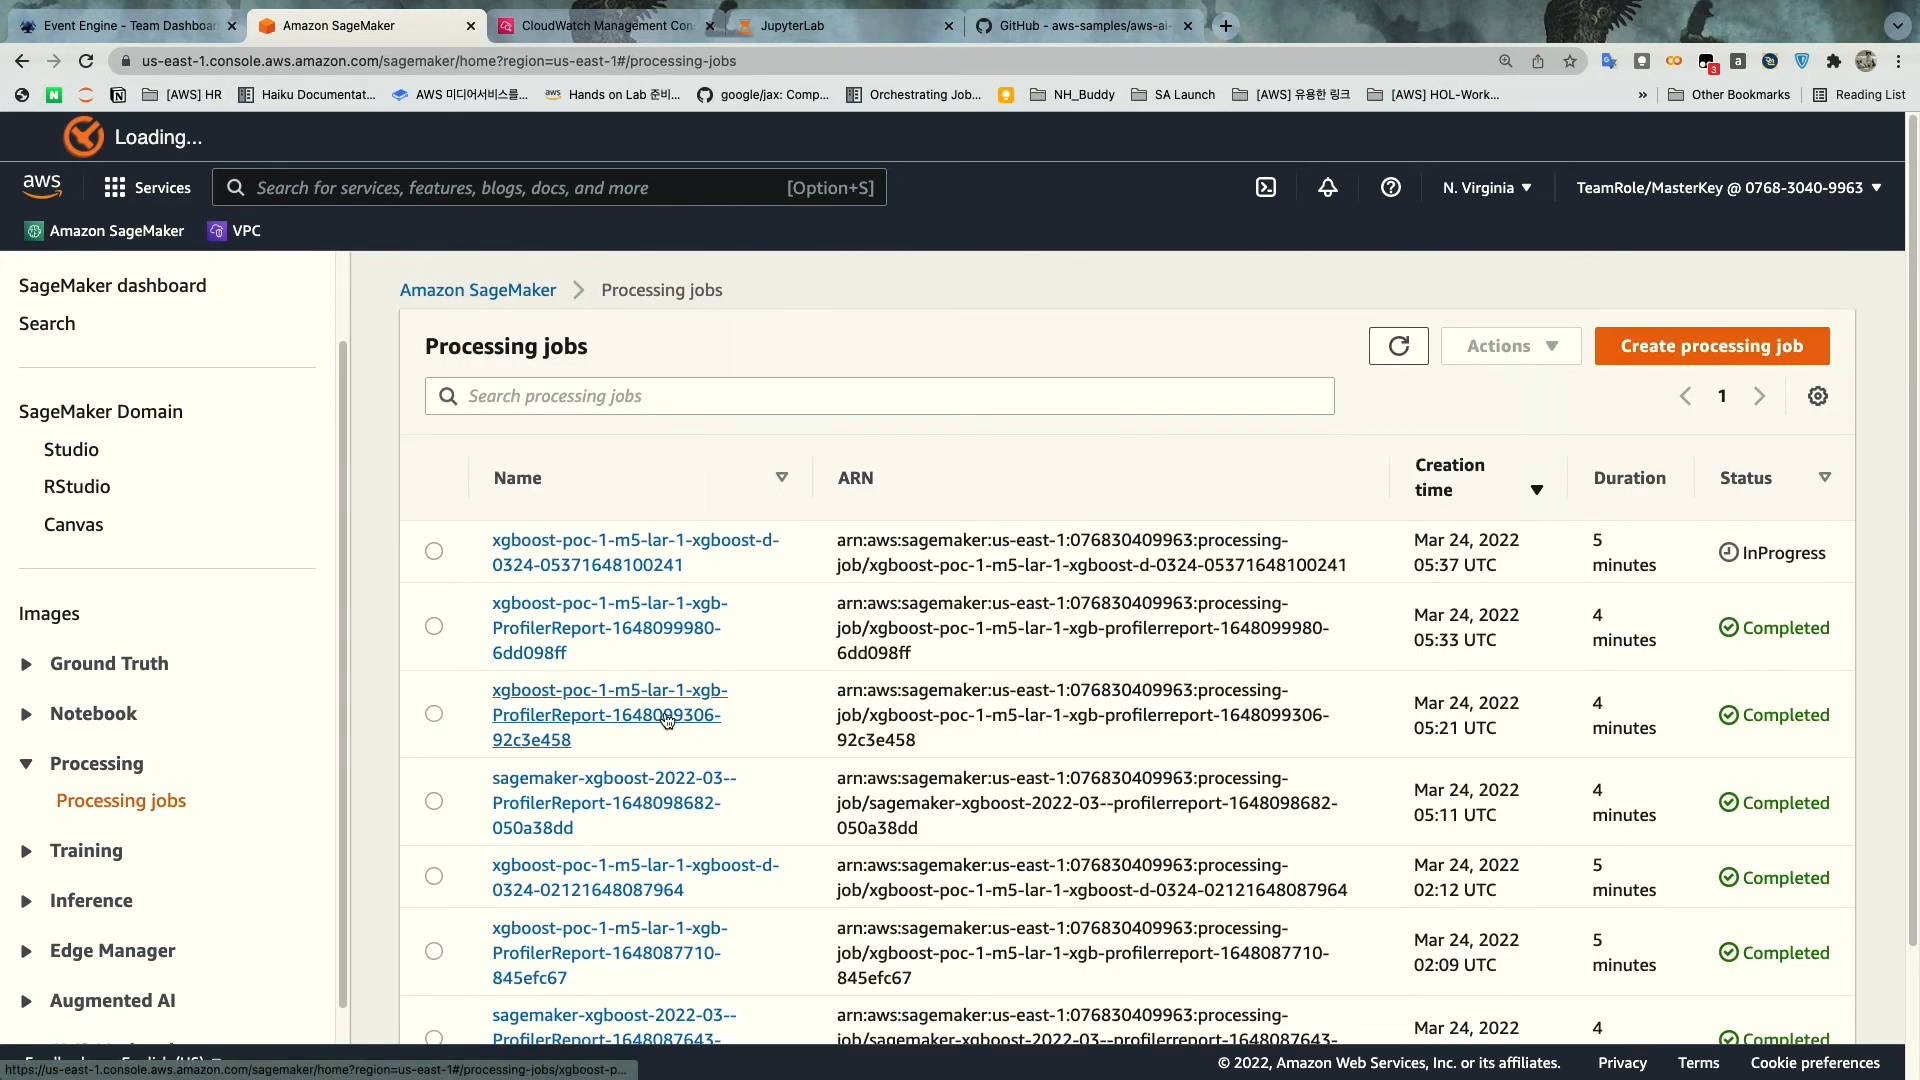Show hidden bookmarks overflow chevron
This screenshot has height=1080, width=1920.
pyautogui.click(x=1642, y=95)
